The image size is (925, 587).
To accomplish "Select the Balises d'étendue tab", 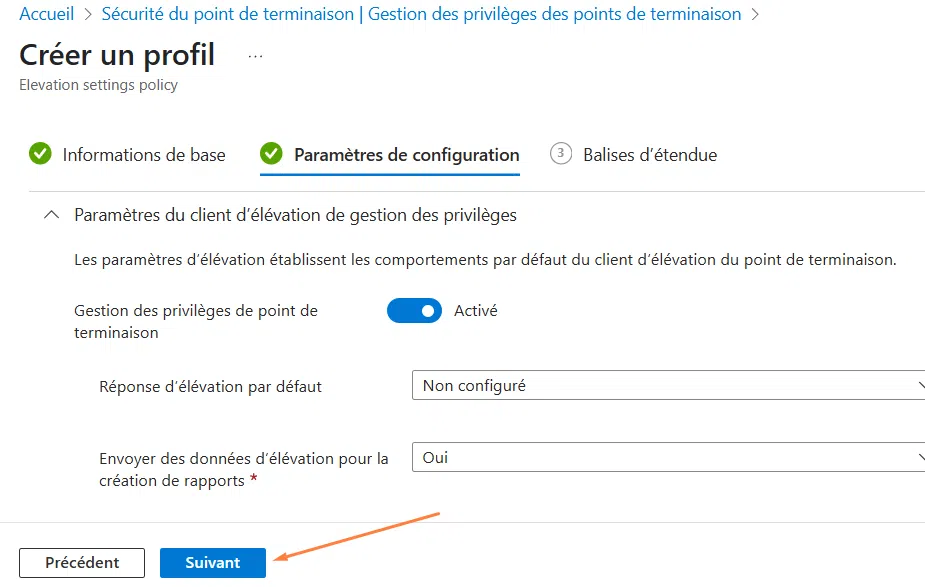I will 647,154.
